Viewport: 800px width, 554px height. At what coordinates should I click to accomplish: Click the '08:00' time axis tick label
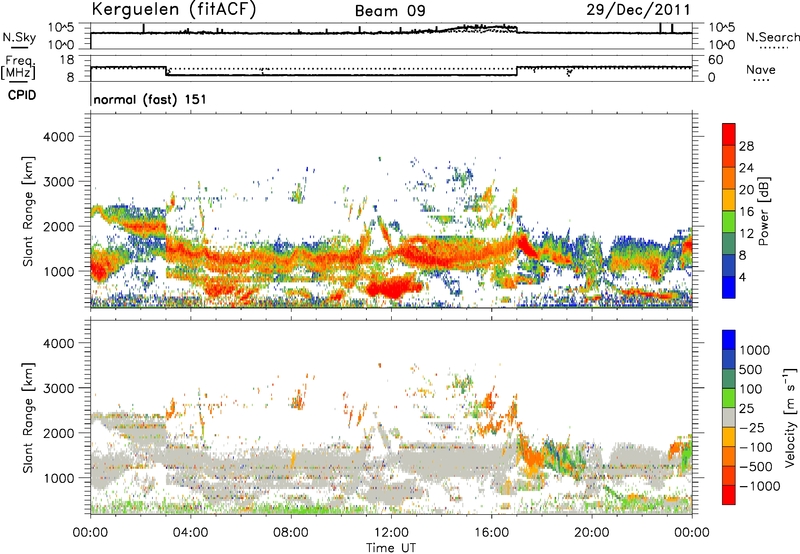tap(291, 532)
